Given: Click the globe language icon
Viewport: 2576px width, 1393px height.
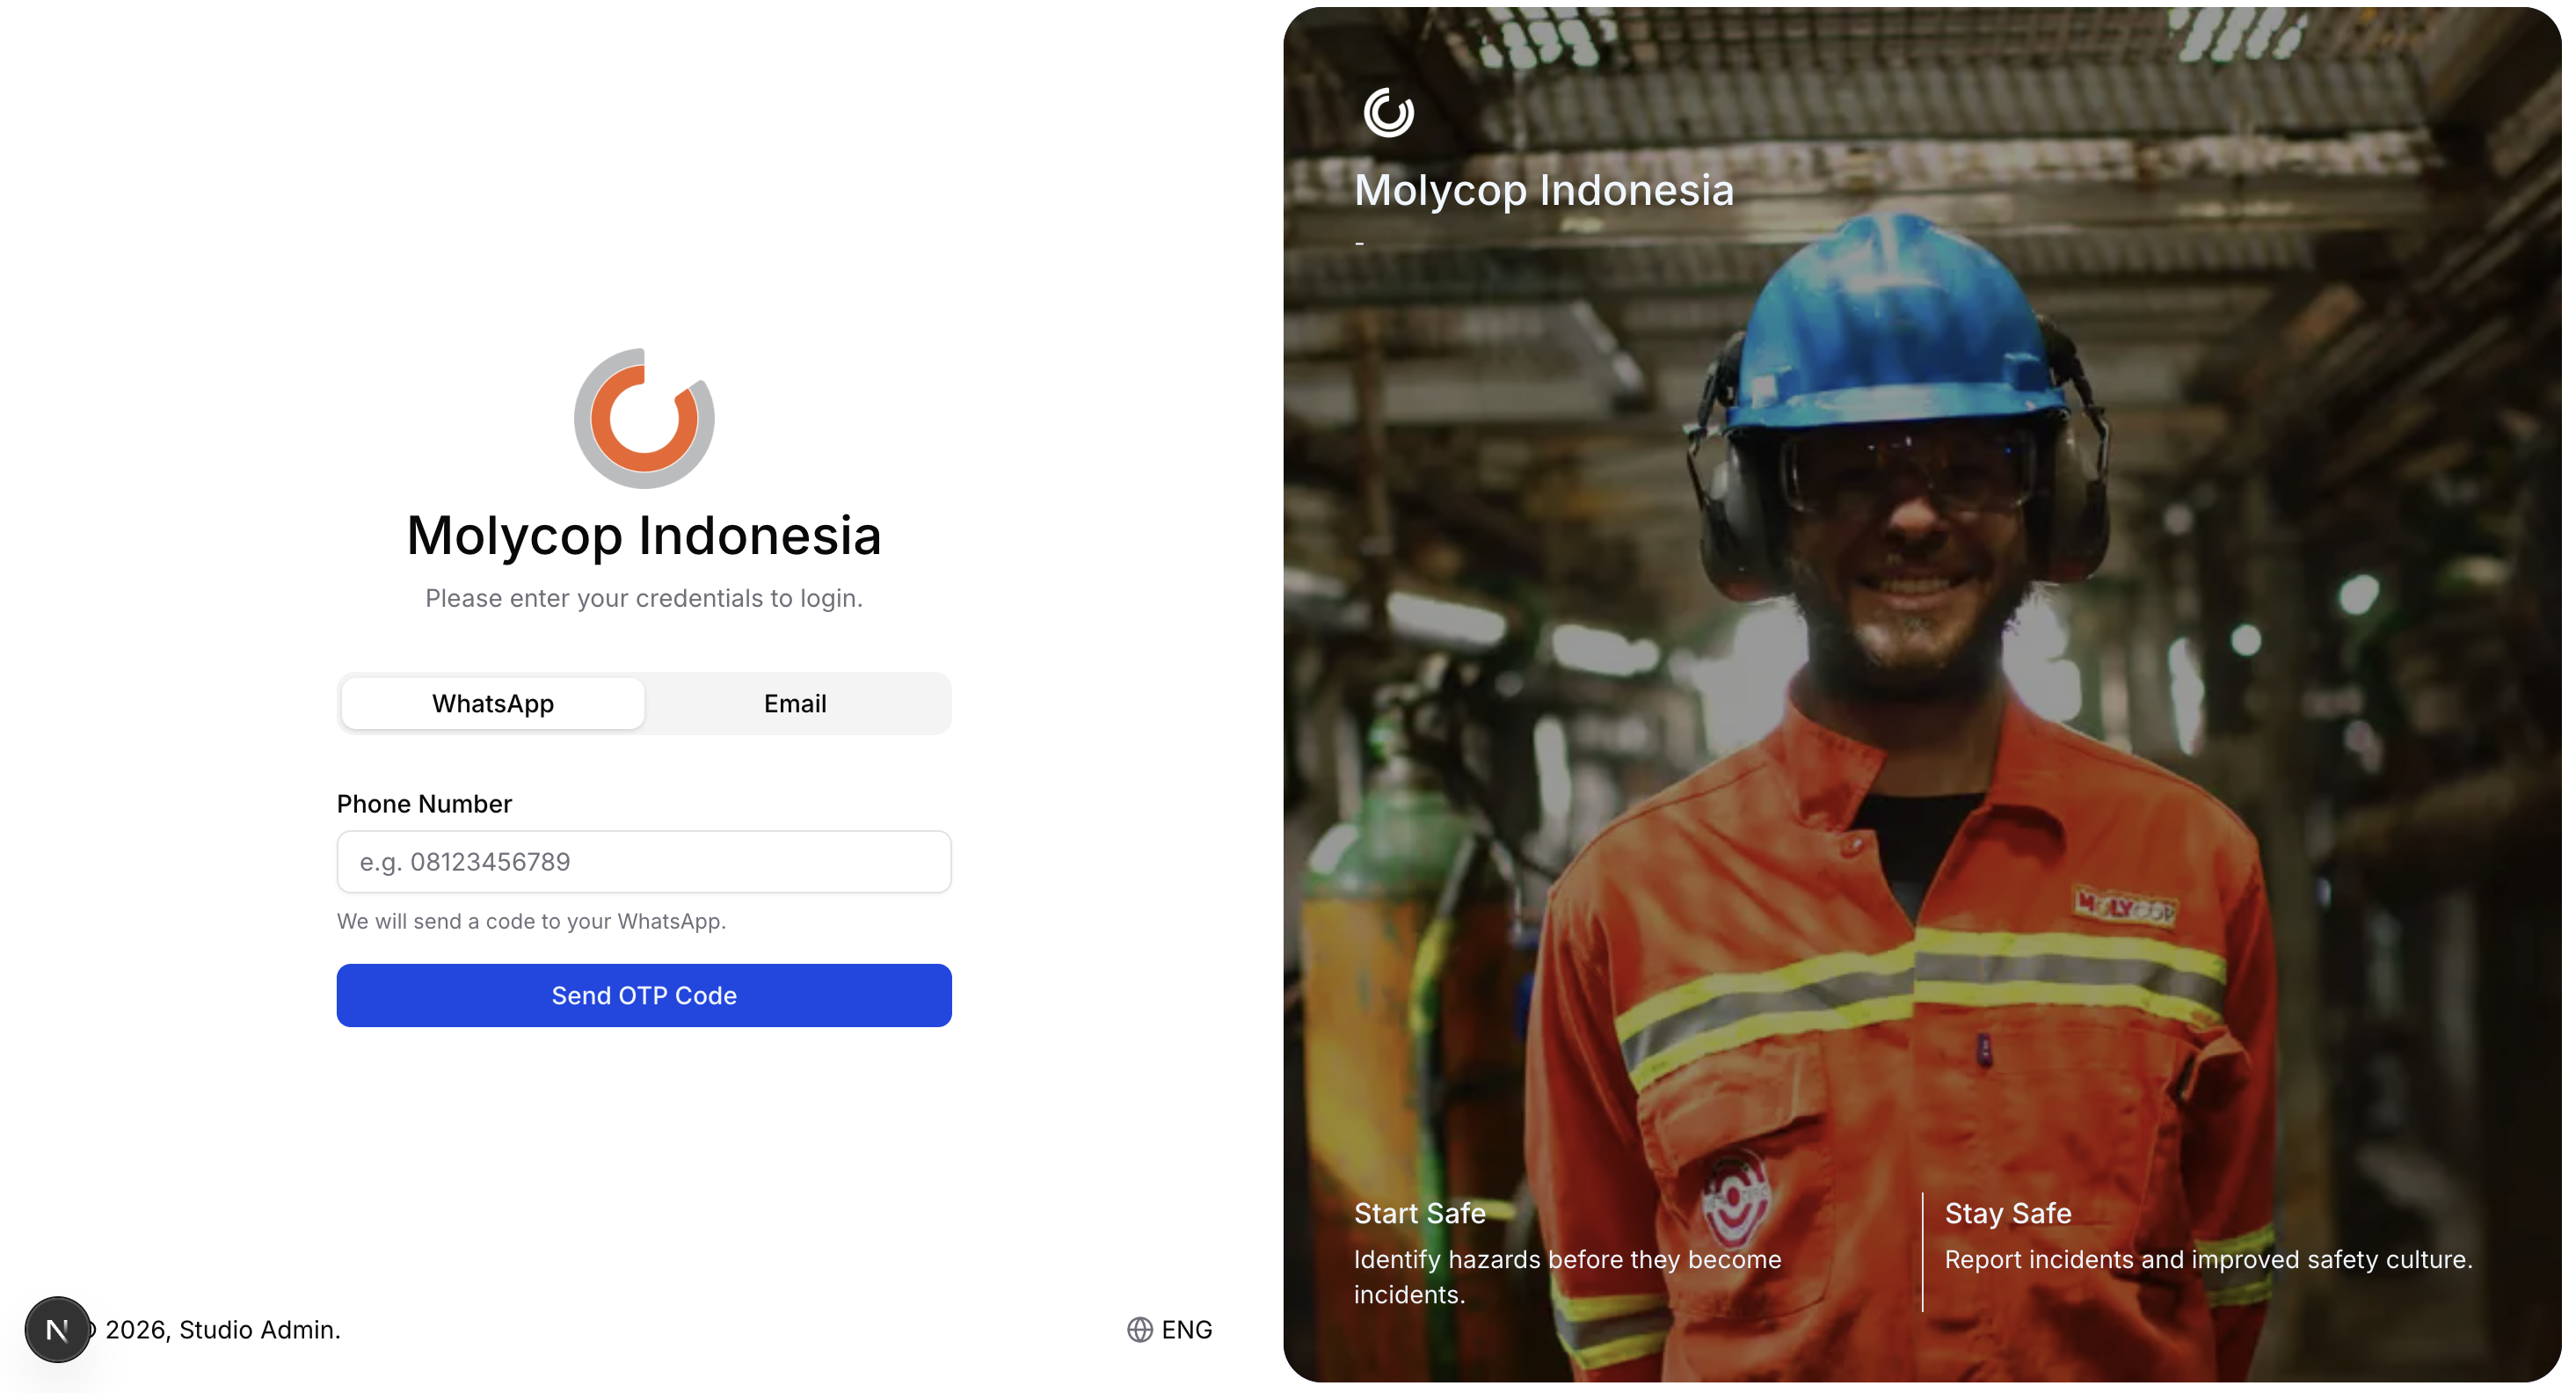Looking at the screenshot, I should tap(1140, 1329).
